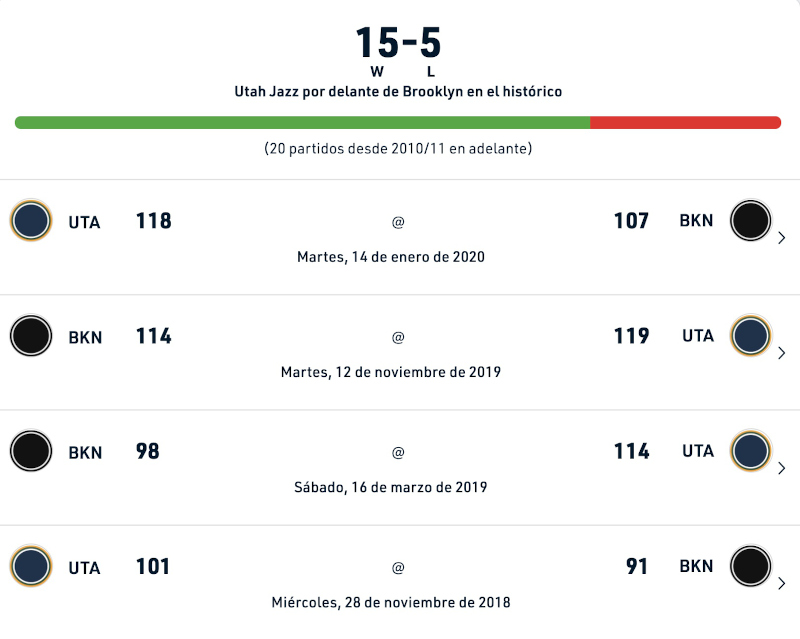Image resolution: width=800 pixels, height=639 pixels.
Task: Open the 14 de enero de 2020 game chevron
Action: coord(781,238)
